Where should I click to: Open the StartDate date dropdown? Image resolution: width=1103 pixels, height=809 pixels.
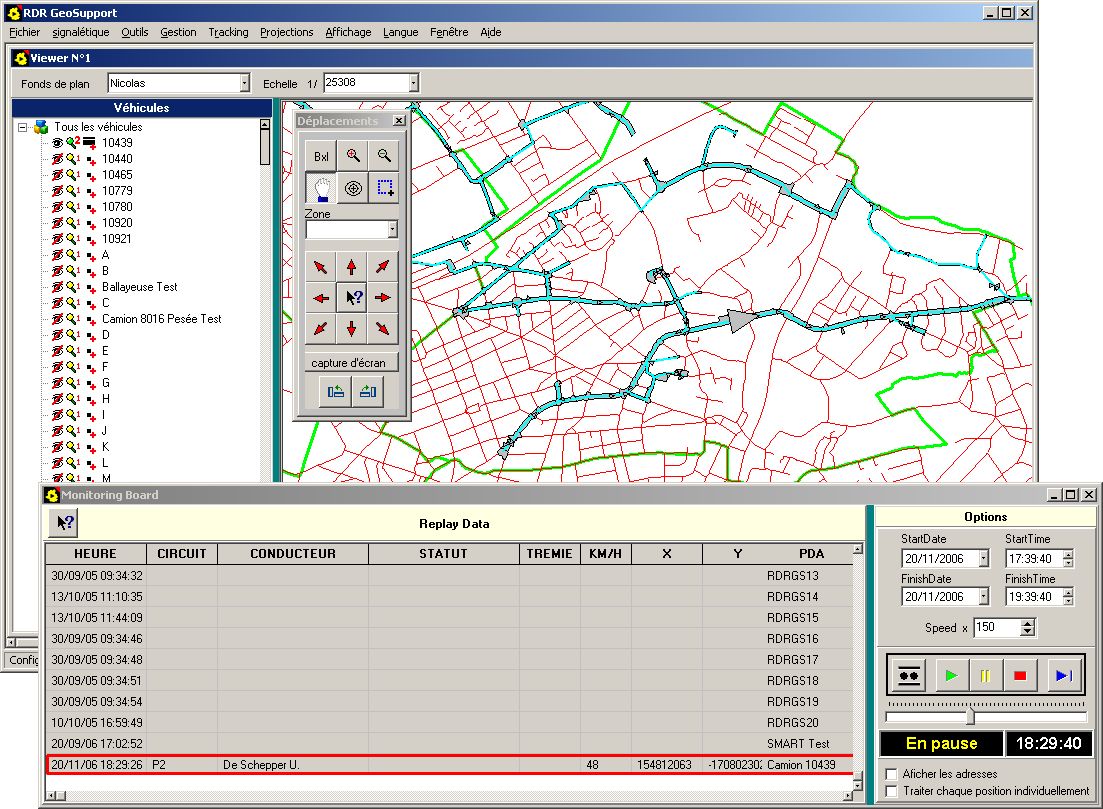[x=983, y=559]
